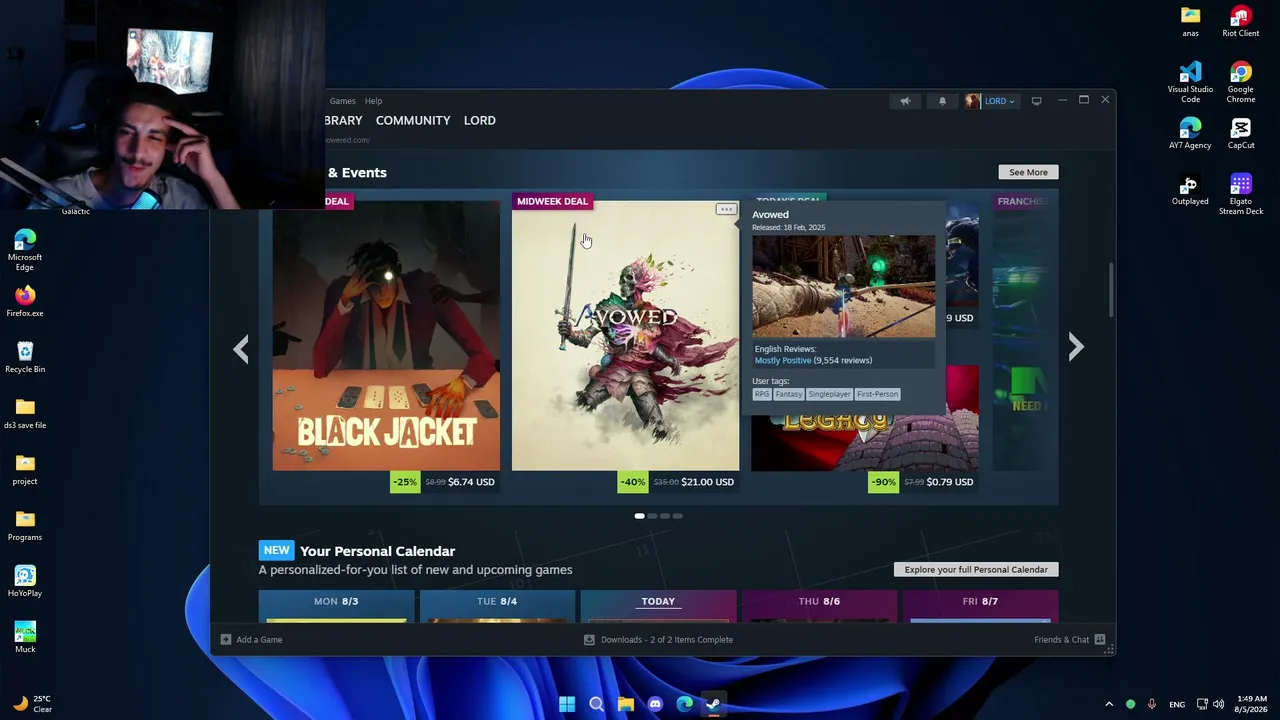Screen dimensions: 1280x720
Task: Open Windows taskbar Search
Action: point(596,704)
